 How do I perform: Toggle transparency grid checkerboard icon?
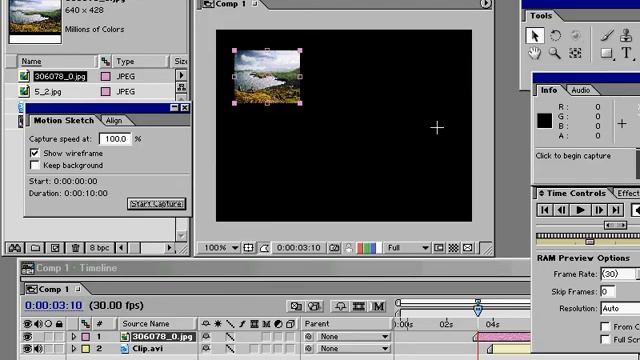[x=453, y=248]
